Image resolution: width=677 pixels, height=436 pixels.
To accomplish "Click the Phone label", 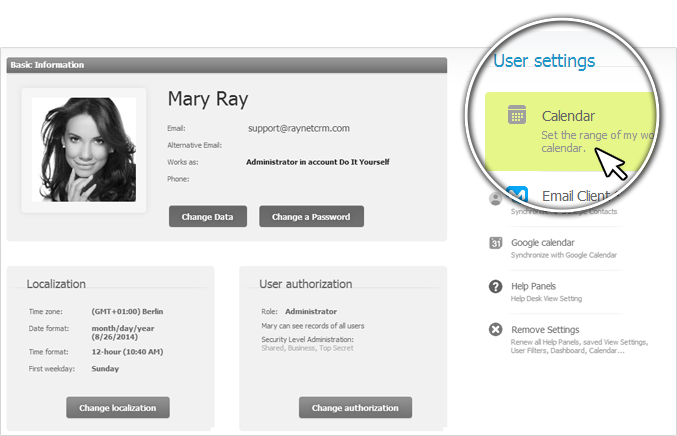I will click(178, 179).
